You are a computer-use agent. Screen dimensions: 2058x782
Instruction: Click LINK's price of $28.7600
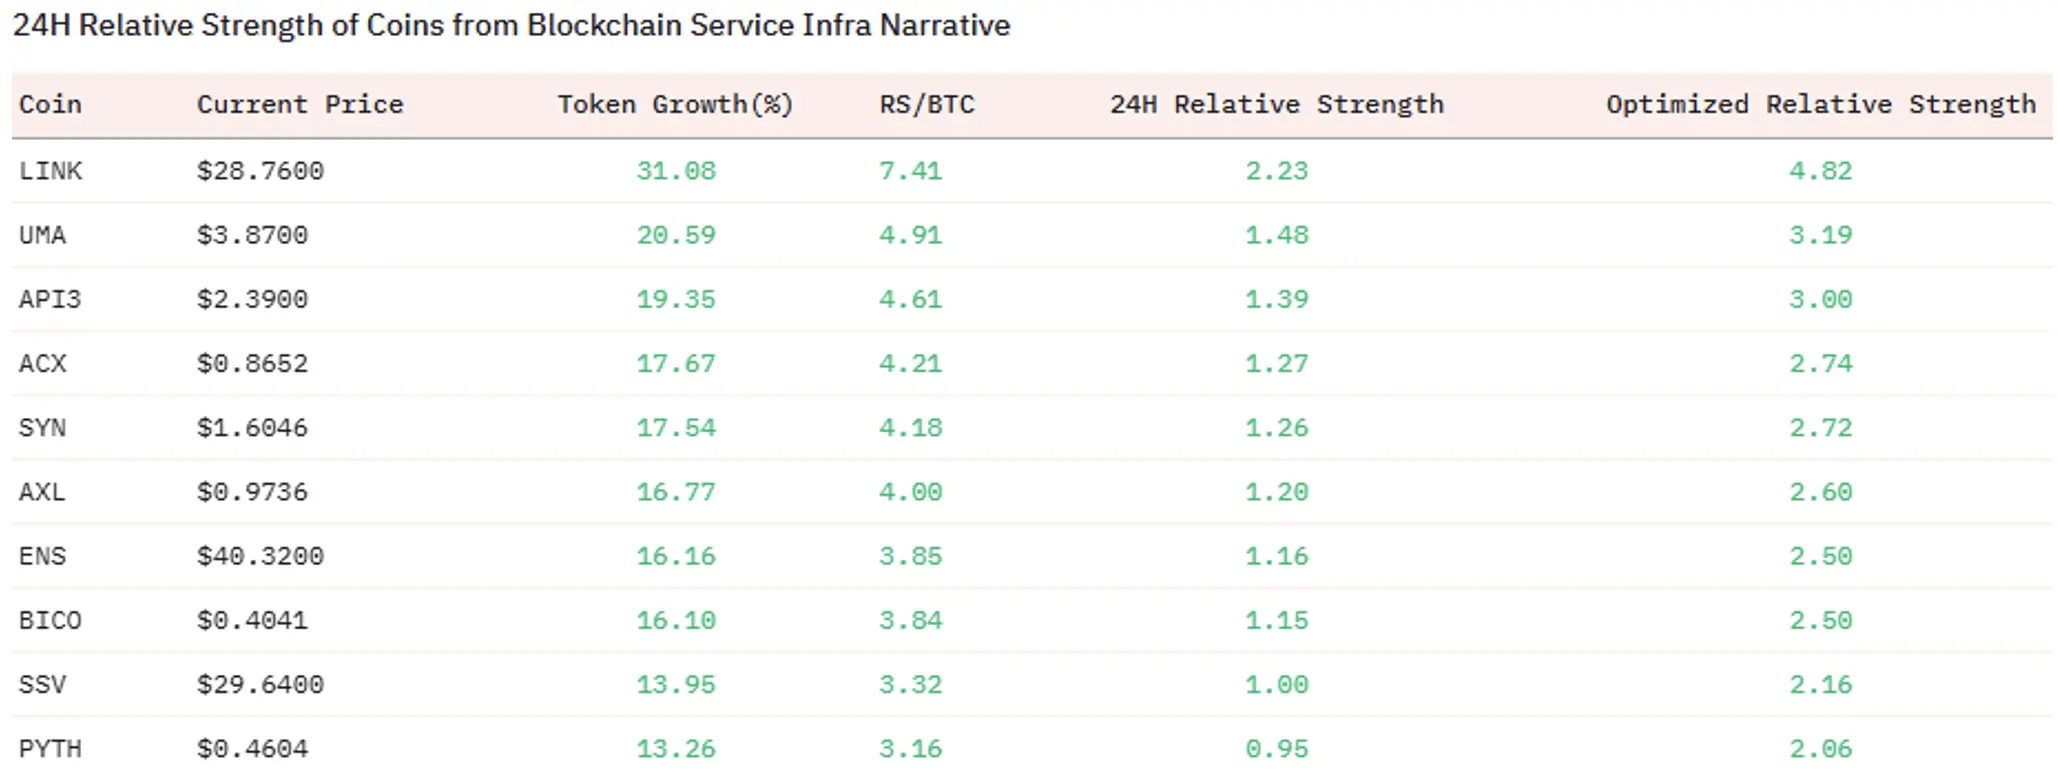(x=260, y=171)
